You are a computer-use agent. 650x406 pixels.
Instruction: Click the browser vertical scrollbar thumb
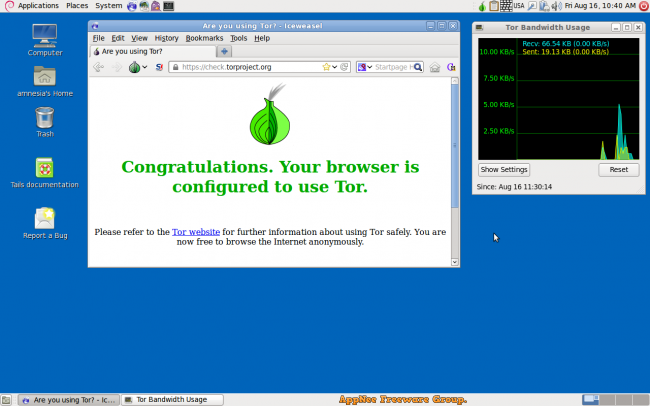(x=455, y=146)
